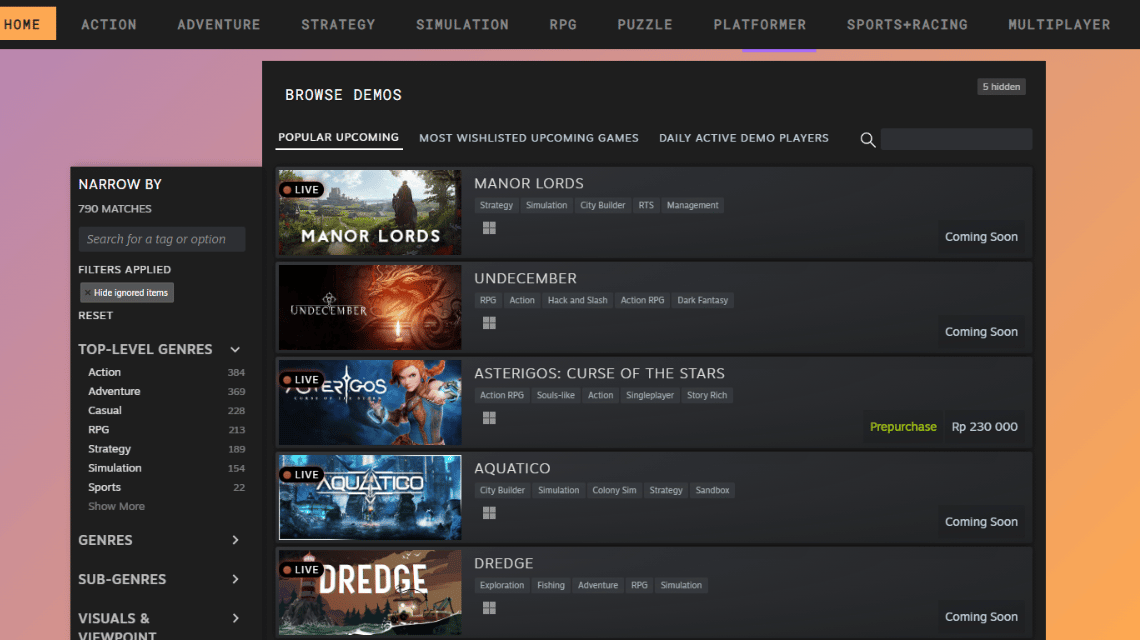1140x640 pixels.
Task: Open Manor Lords game thumbnail
Action: [x=370, y=212]
